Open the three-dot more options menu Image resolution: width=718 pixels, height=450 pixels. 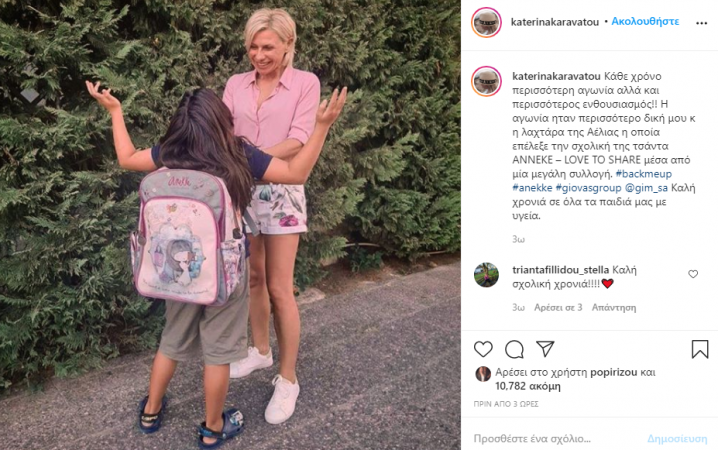tap(702, 23)
